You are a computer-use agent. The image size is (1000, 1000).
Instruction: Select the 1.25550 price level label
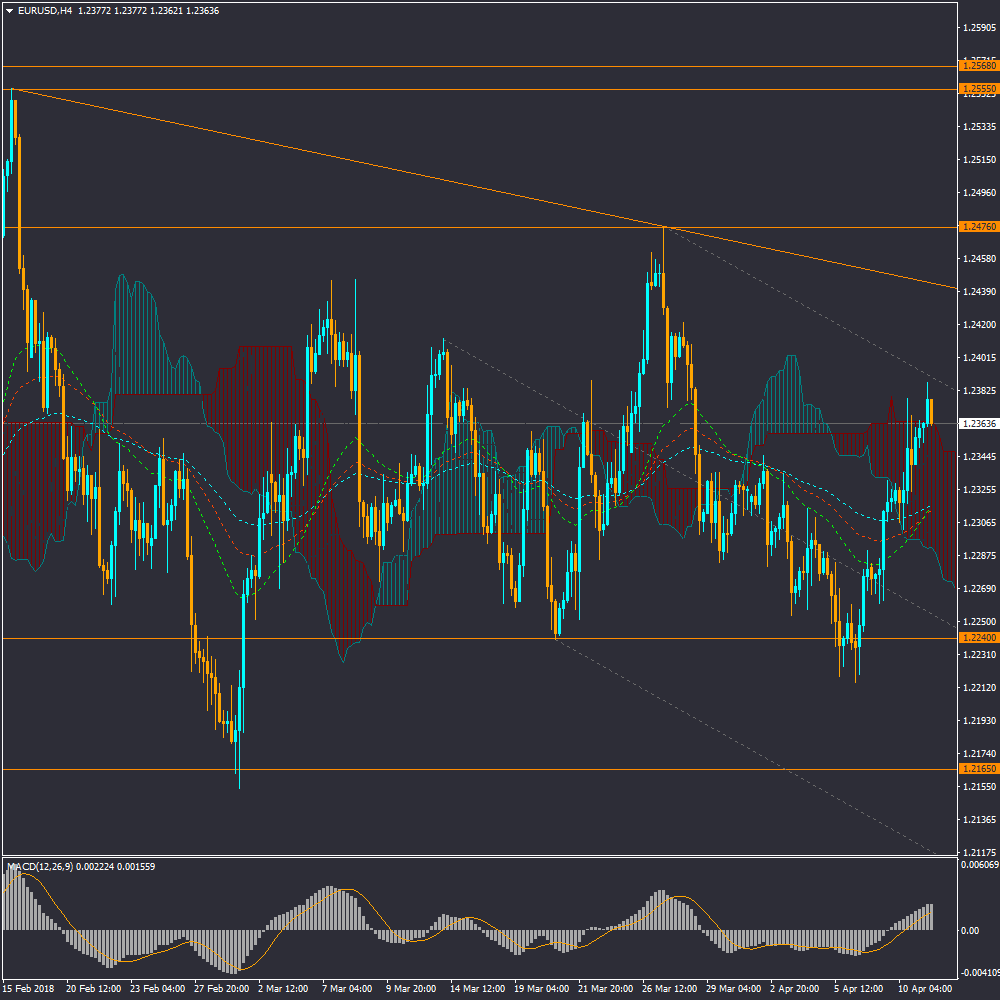(977, 89)
